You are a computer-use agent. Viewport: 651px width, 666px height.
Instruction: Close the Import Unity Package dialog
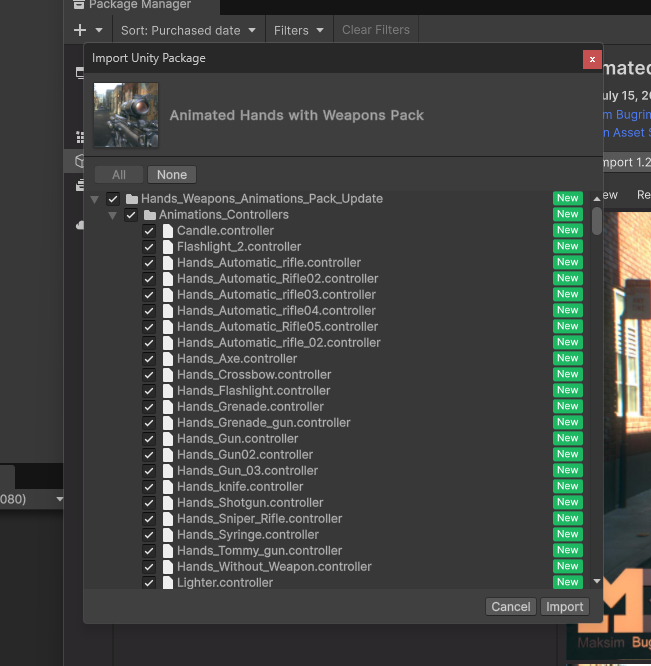[x=592, y=59]
